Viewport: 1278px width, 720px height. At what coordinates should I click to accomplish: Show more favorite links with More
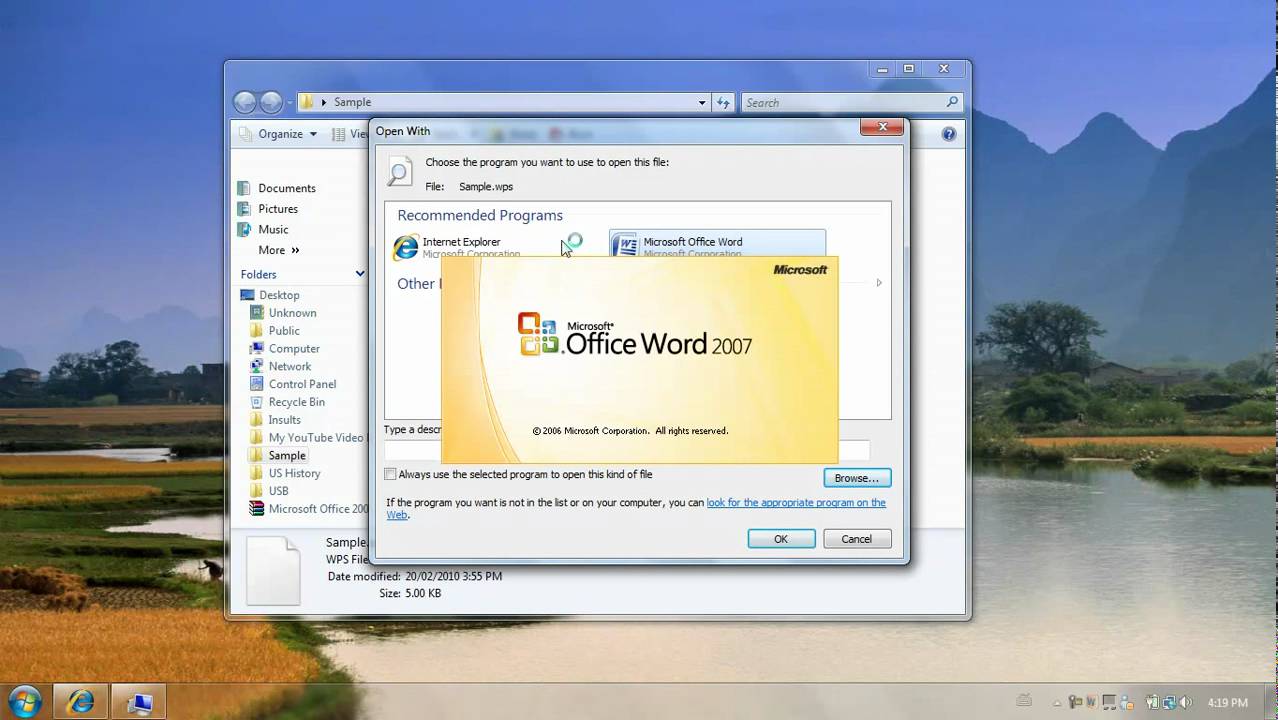(278, 250)
